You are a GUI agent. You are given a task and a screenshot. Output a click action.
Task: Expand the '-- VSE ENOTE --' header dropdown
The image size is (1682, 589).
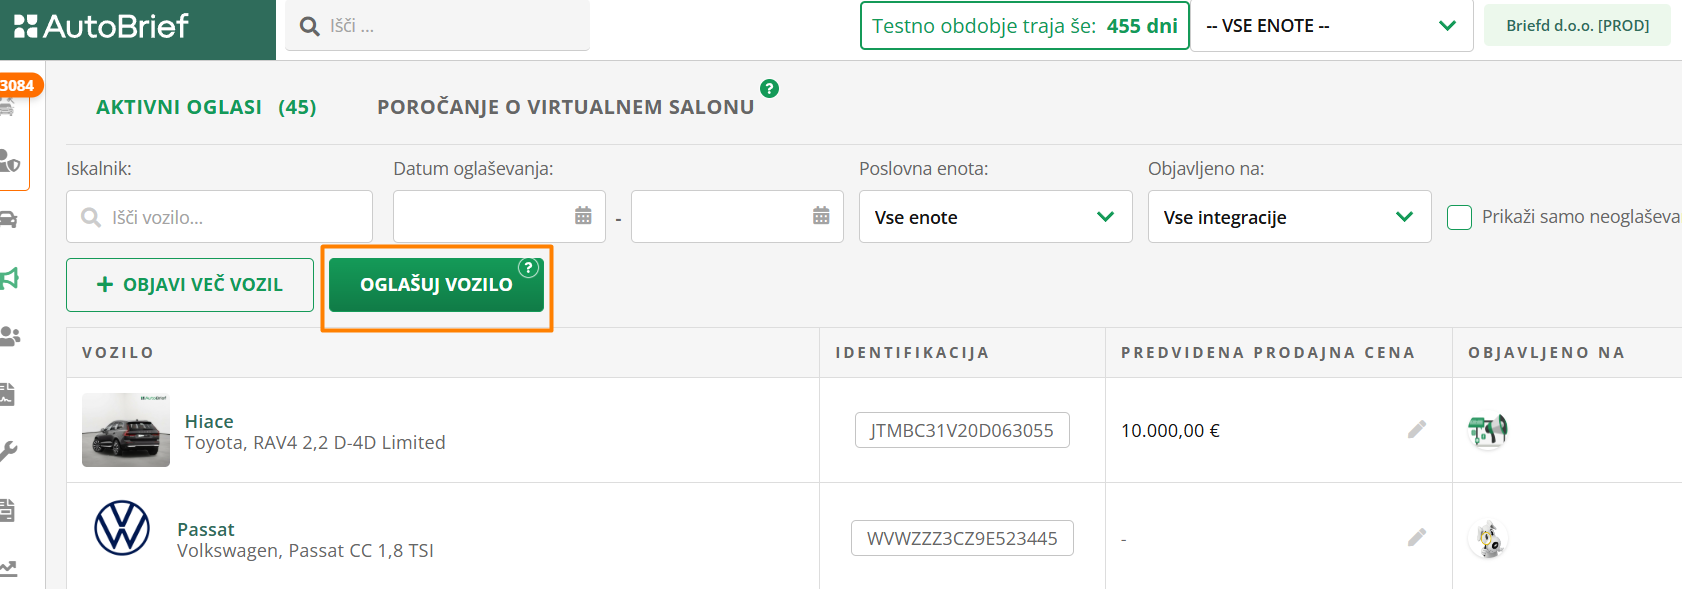click(1330, 26)
